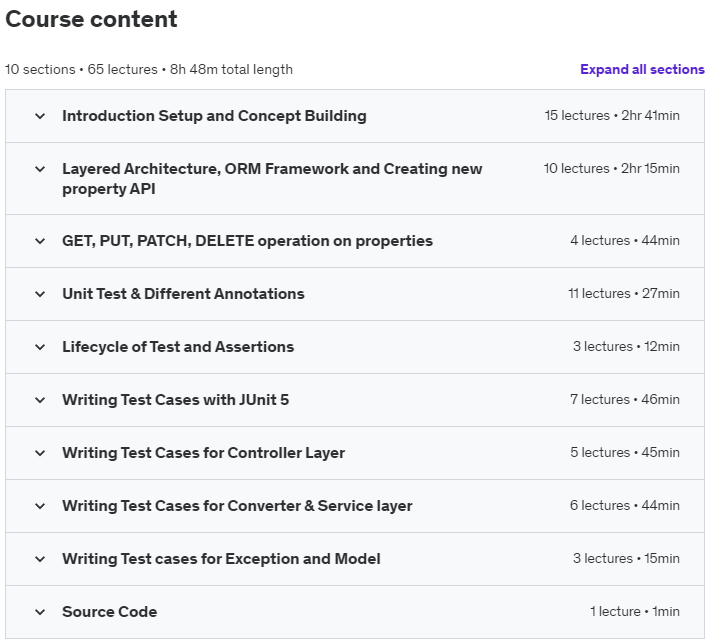The height and width of the screenshot is (639, 705).
Task: Select the Source Code section title
Action: click(x=110, y=612)
